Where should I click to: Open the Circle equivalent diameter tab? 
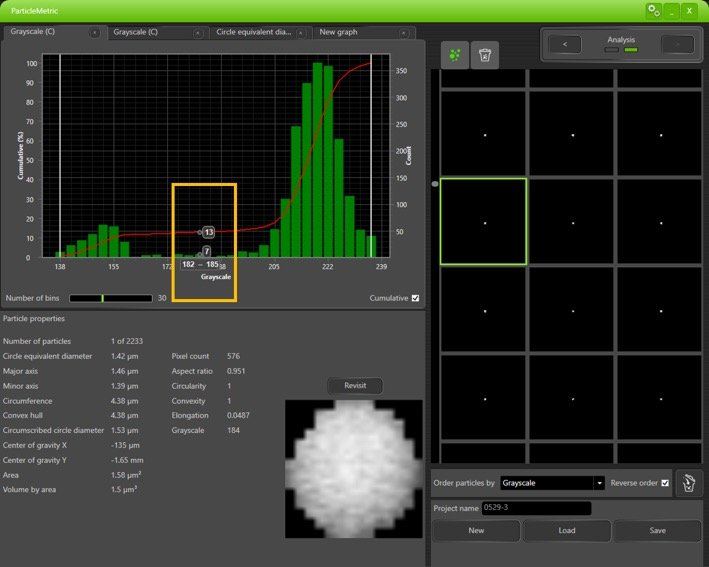click(x=254, y=32)
